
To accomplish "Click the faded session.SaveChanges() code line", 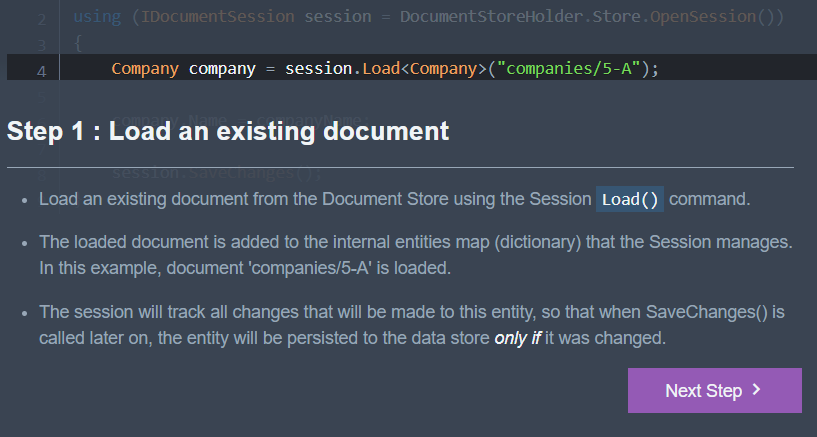I will 217,172.
